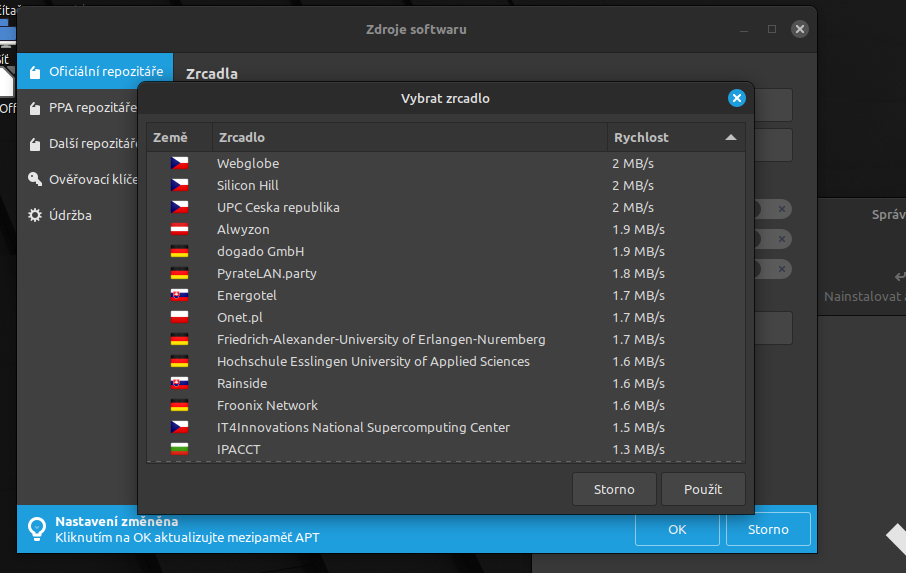
Task: Click the Polish flag icon beside Onet.pl
Action: click(x=179, y=317)
